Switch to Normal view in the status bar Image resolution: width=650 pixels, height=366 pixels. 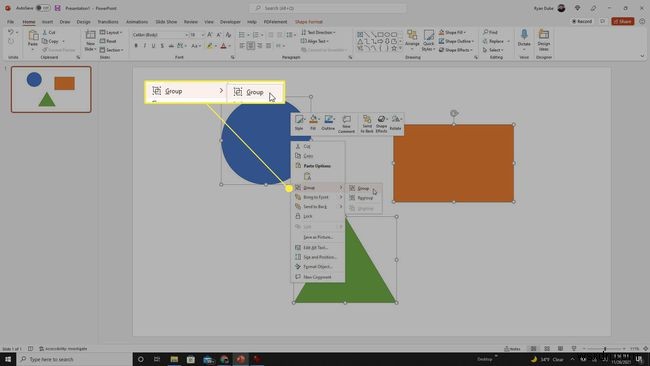point(534,349)
